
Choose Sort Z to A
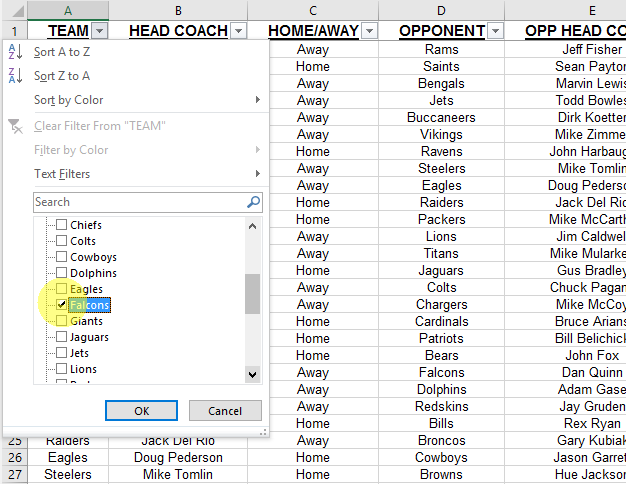(136, 76)
